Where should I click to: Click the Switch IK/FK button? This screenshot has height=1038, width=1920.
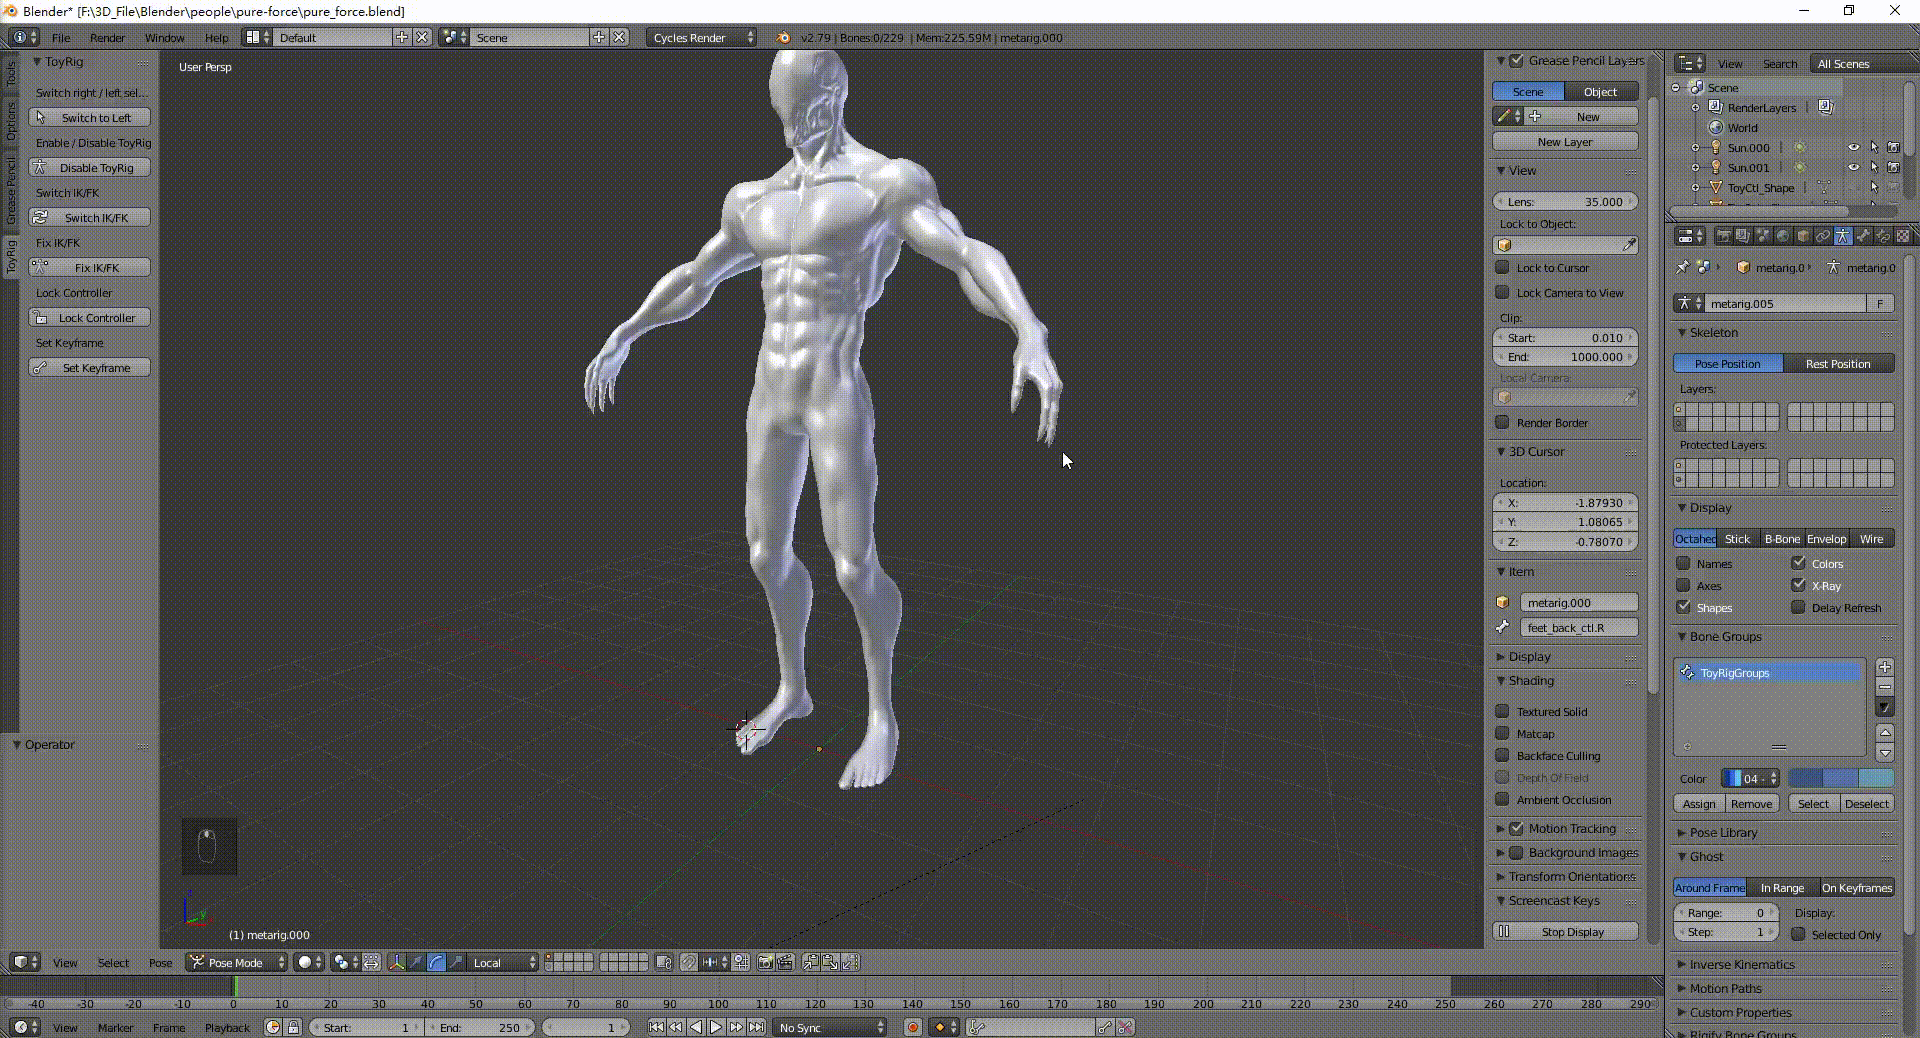click(x=89, y=217)
